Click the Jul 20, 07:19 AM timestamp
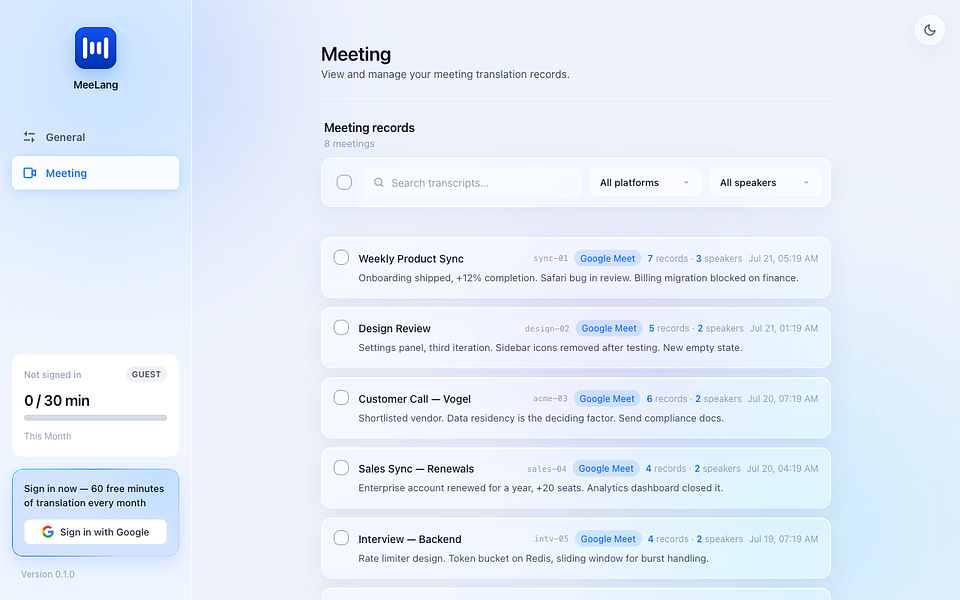 pos(782,399)
